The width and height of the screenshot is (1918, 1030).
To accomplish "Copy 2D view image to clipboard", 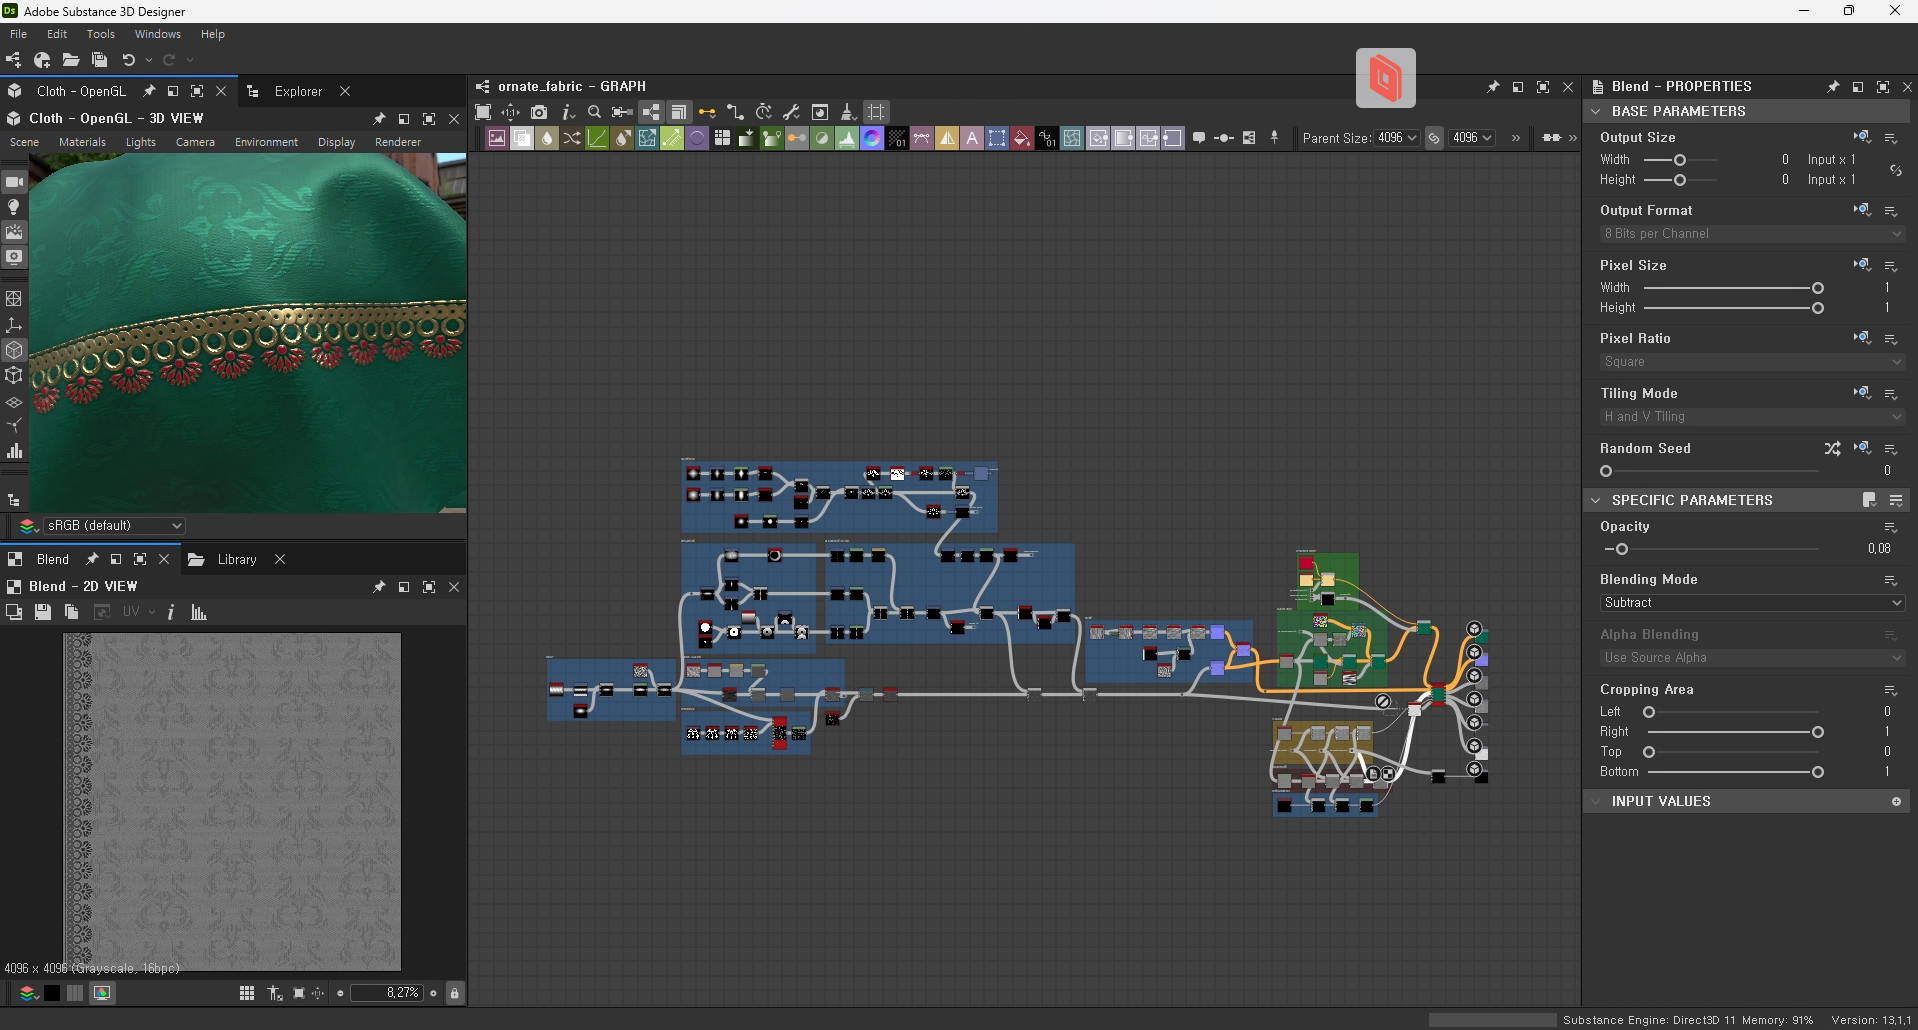I will pyautogui.click(x=71, y=612).
